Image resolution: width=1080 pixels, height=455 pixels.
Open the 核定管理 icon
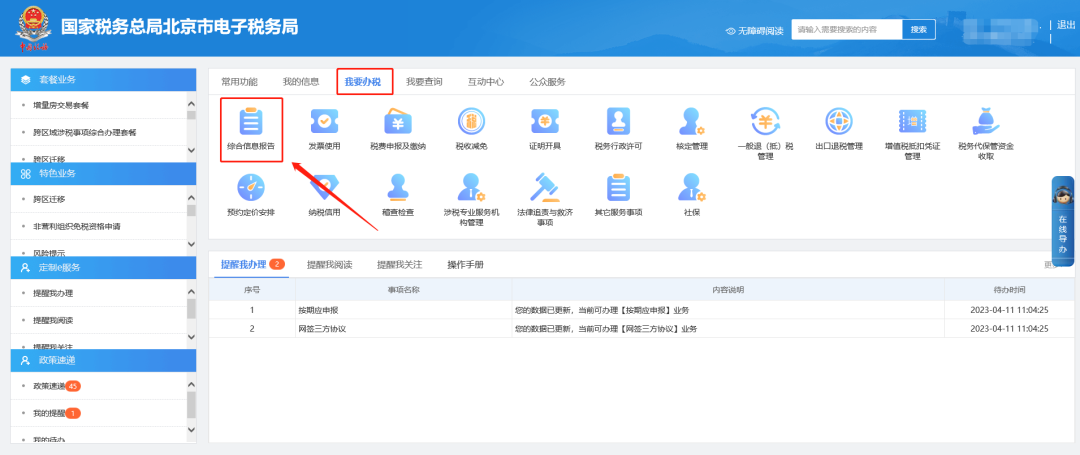pos(692,121)
